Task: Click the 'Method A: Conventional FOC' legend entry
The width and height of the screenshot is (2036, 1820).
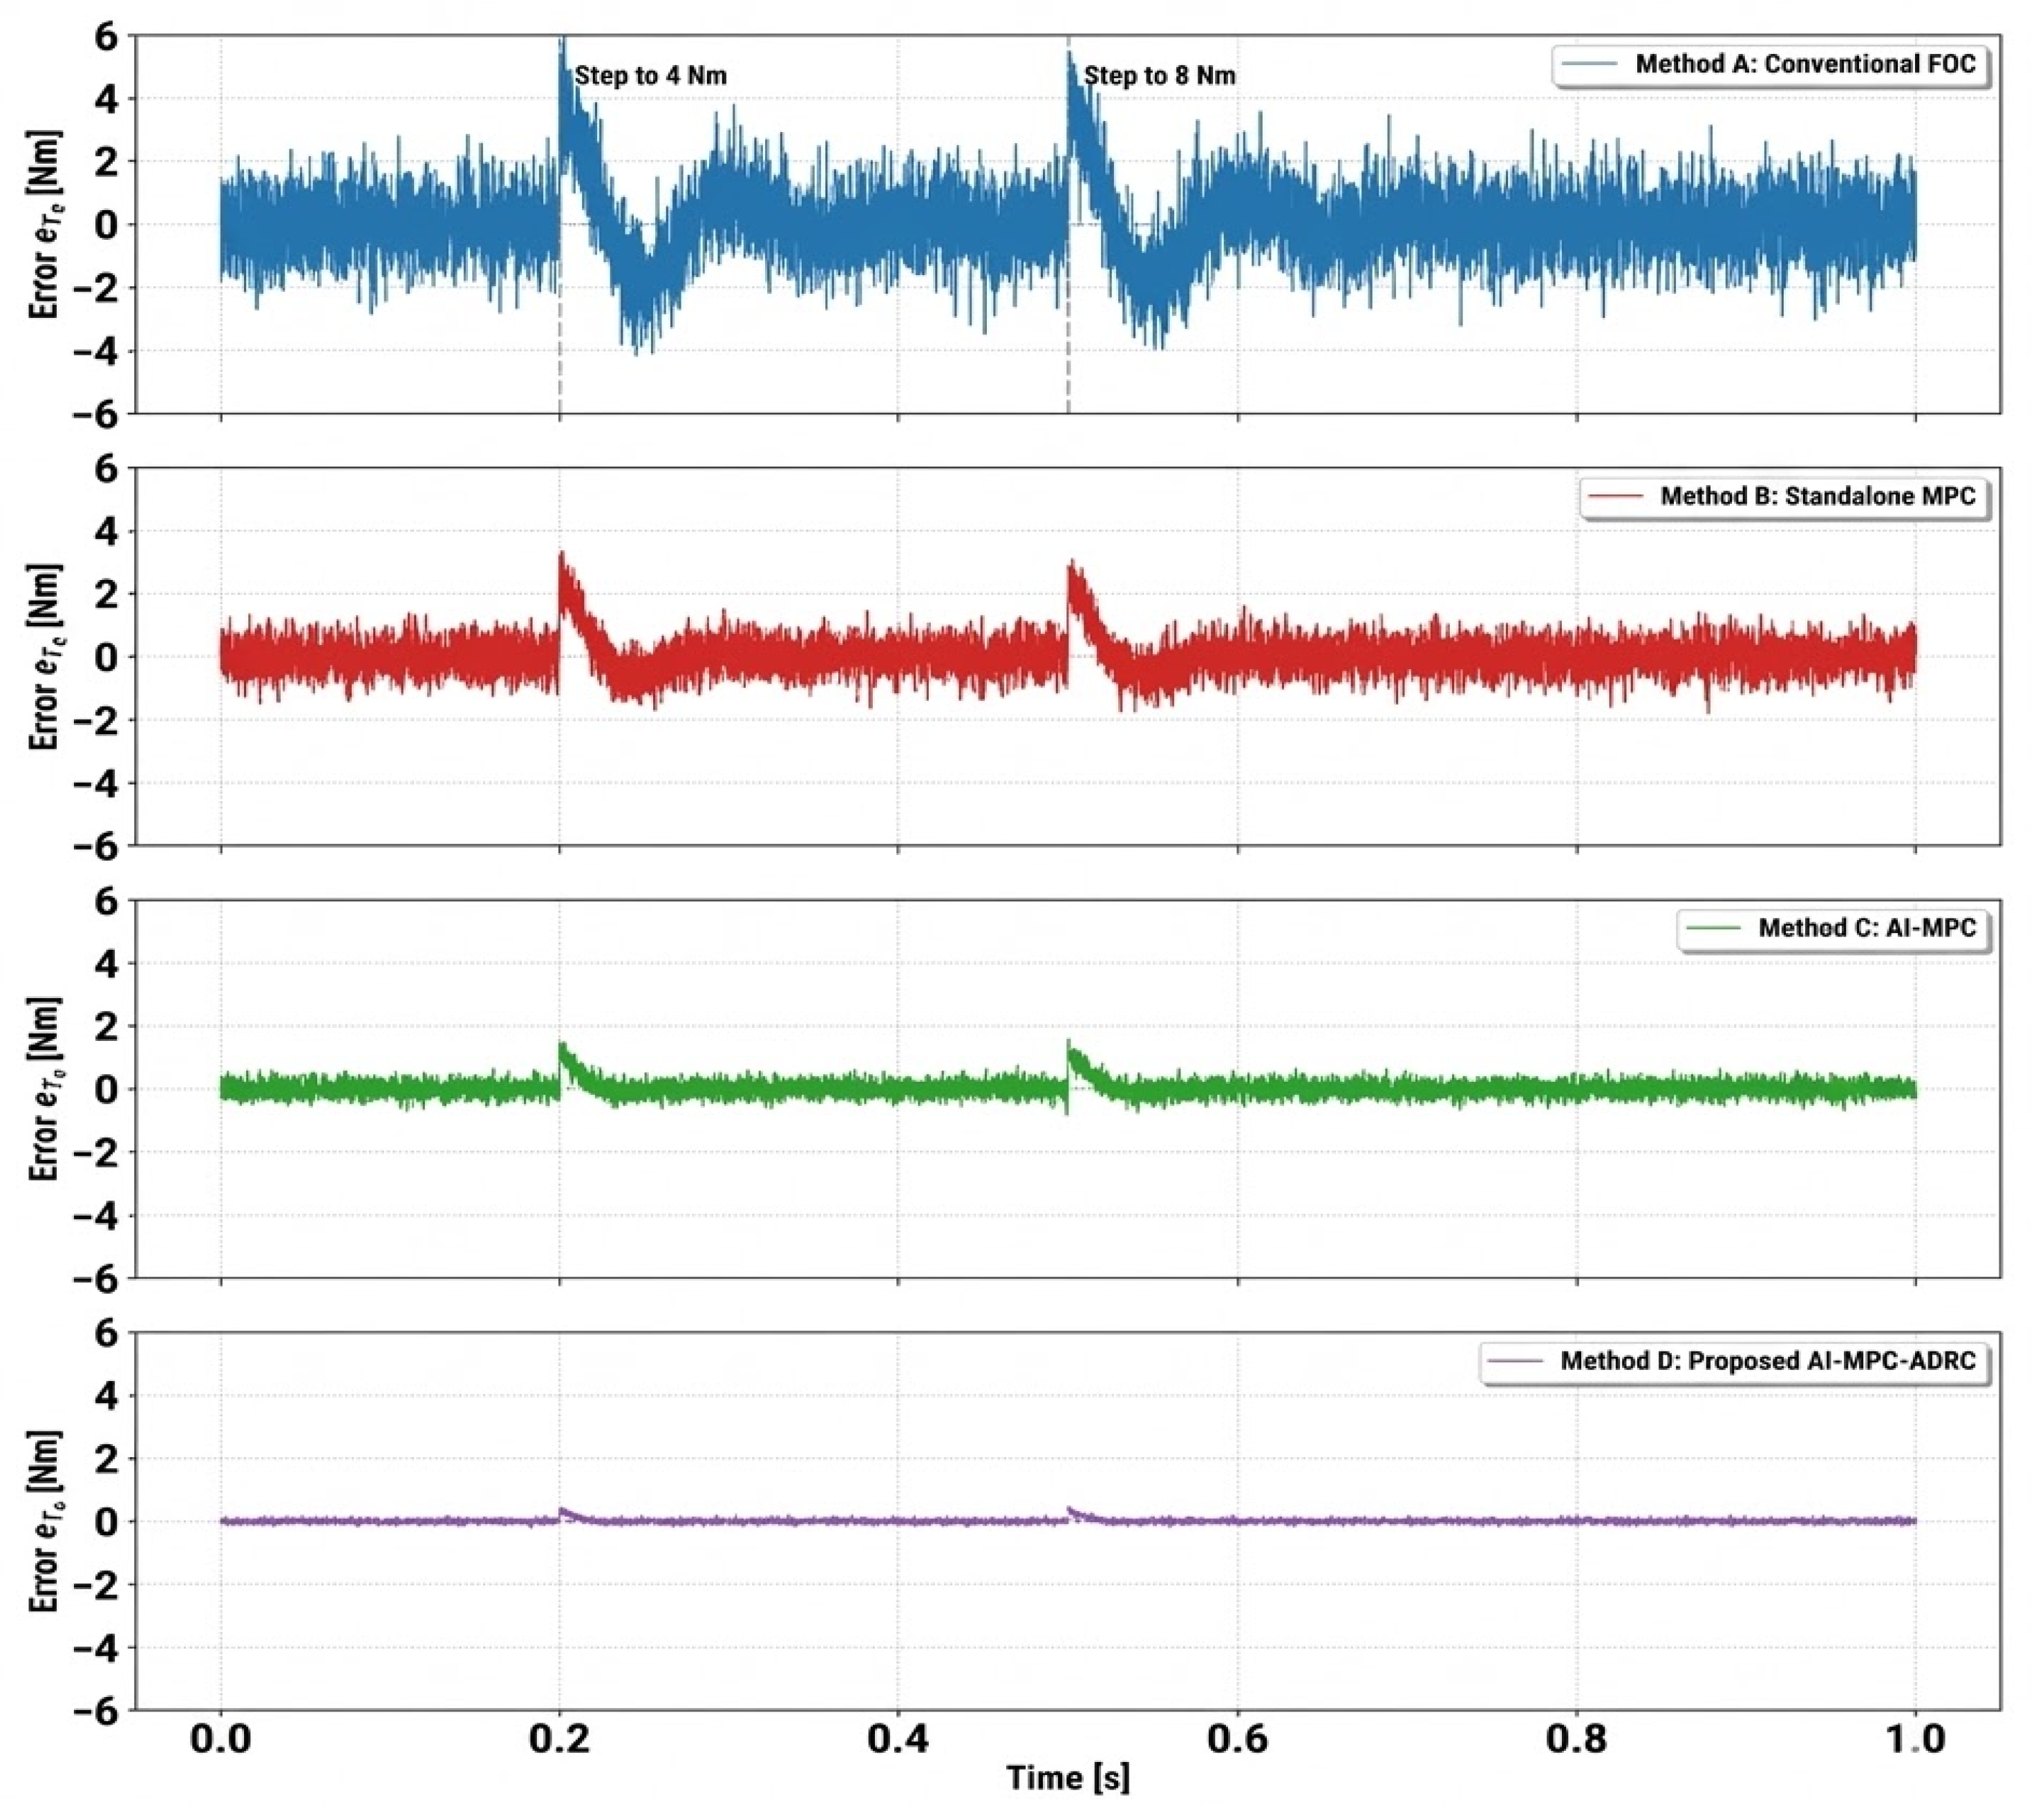Action: tap(1769, 65)
